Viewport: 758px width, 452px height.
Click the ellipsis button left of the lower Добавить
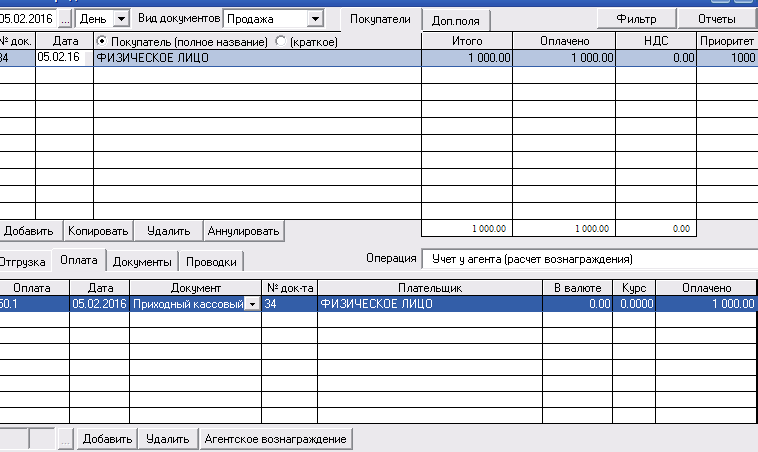click(66, 439)
